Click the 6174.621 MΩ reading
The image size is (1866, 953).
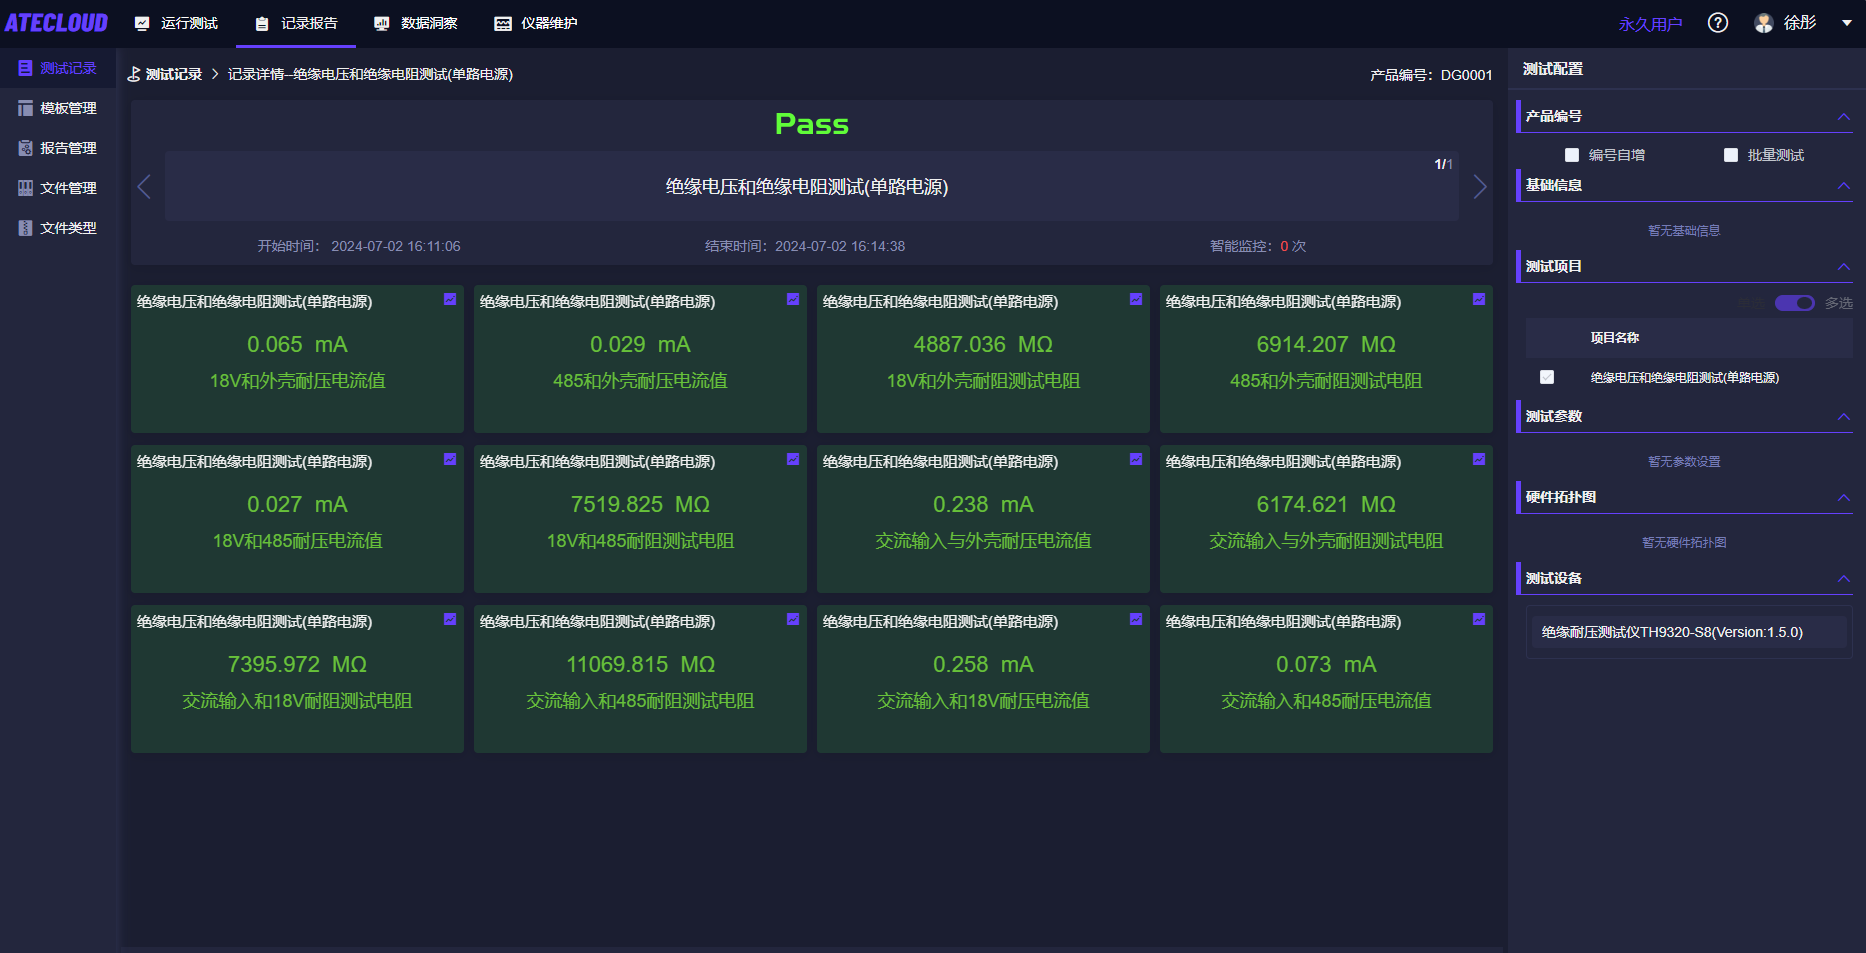click(x=1326, y=505)
